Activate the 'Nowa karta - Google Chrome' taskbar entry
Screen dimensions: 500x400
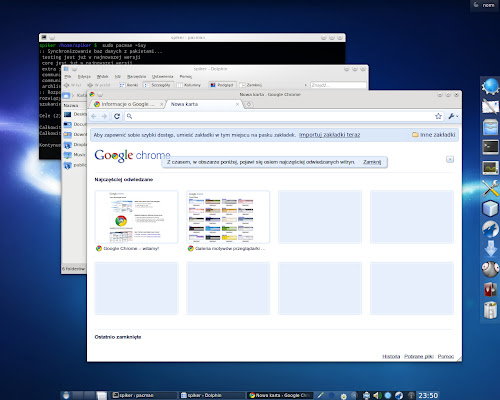click(x=280, y=395)
